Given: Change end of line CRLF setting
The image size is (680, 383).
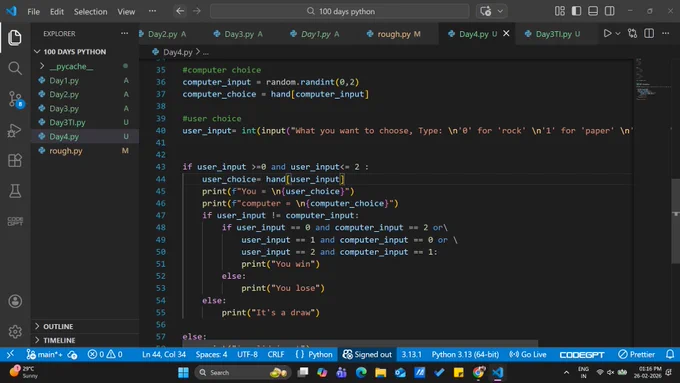Looking at the screenshot, I should [x=276, y=354].
